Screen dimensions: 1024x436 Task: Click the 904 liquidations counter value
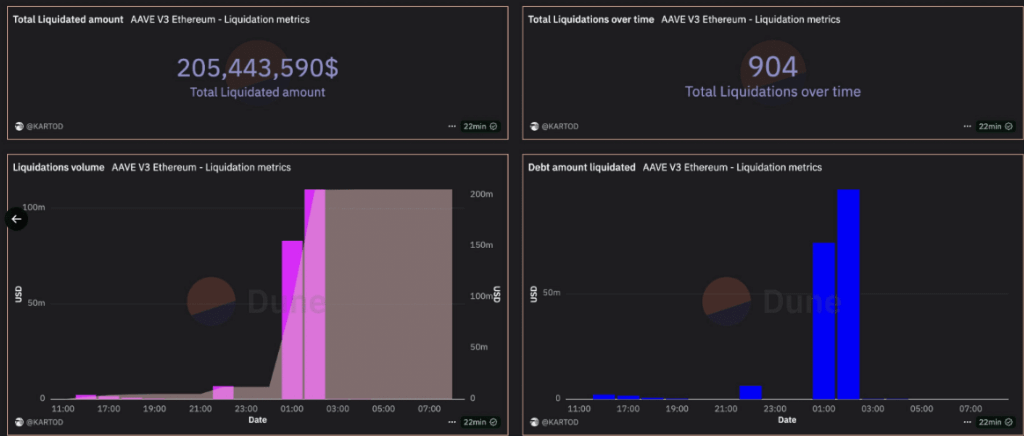coord(773,68)
